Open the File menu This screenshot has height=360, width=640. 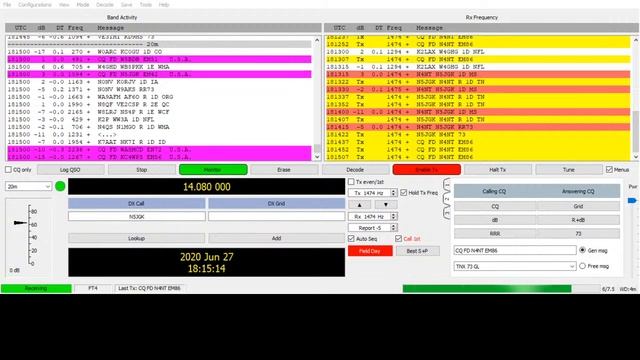7,4
